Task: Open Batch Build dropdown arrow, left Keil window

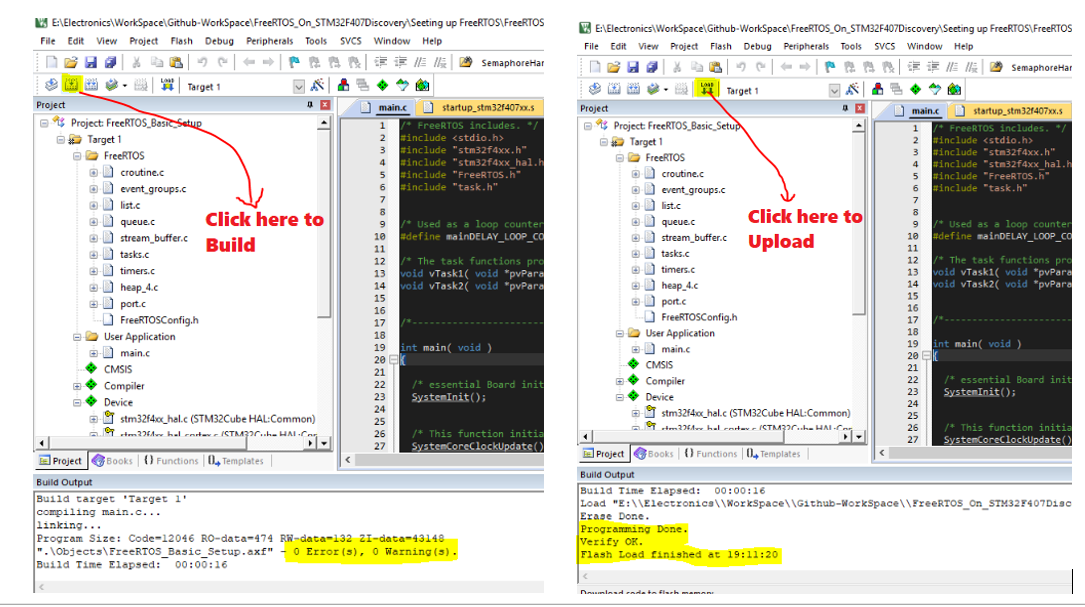Action: [125, 86]
